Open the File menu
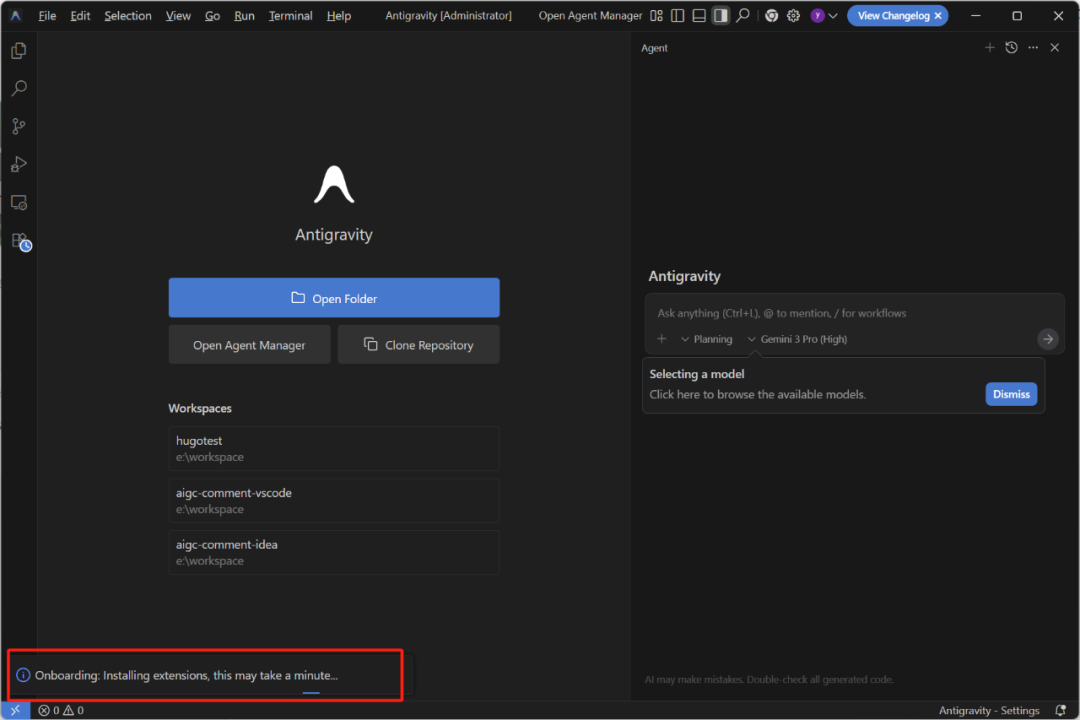Screen dimensions: 1080x720 pyautogui.click(x=47, y=15)
